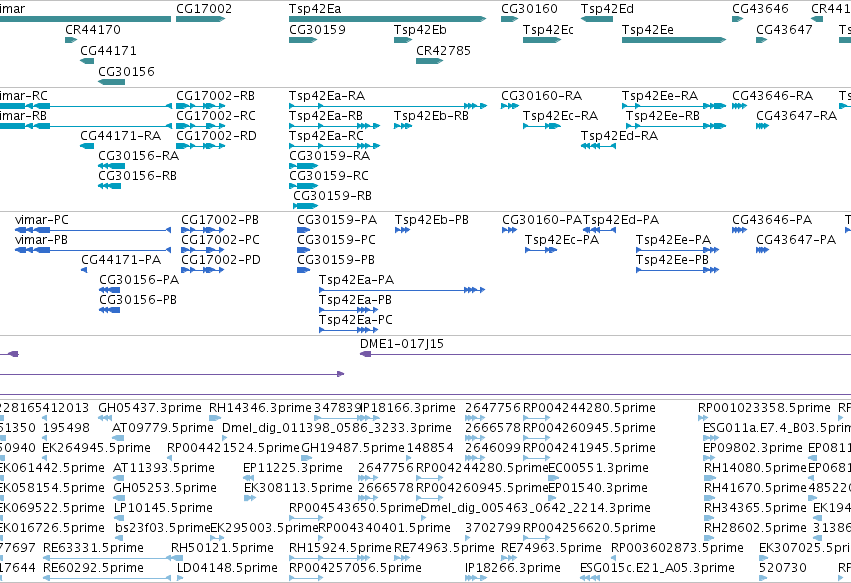
Task: Select transcript Tsp42Ea-RB
Action: 326,116
